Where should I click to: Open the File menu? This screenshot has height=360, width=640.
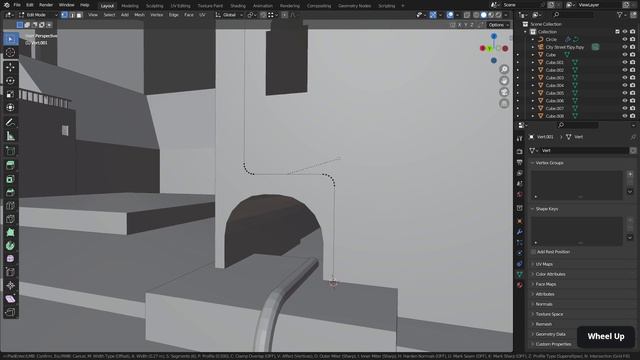point(17,5)
